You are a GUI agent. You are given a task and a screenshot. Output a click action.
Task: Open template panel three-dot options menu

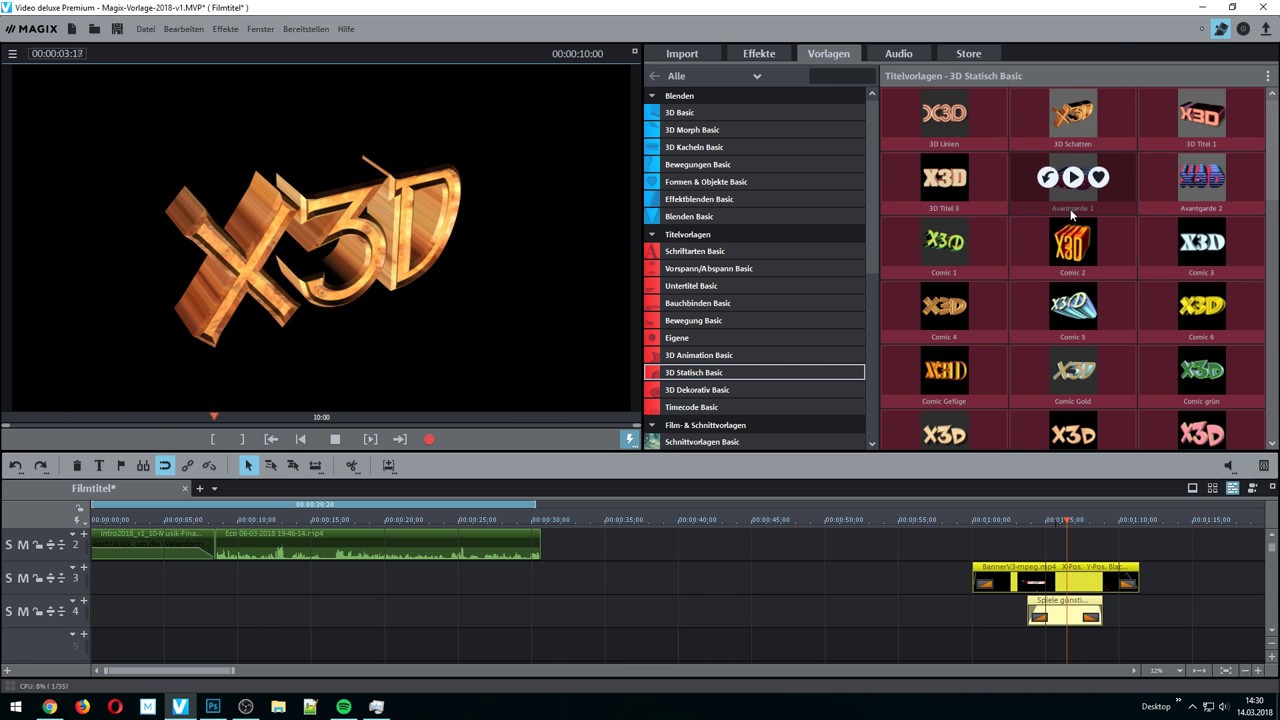coord(1268,76)
